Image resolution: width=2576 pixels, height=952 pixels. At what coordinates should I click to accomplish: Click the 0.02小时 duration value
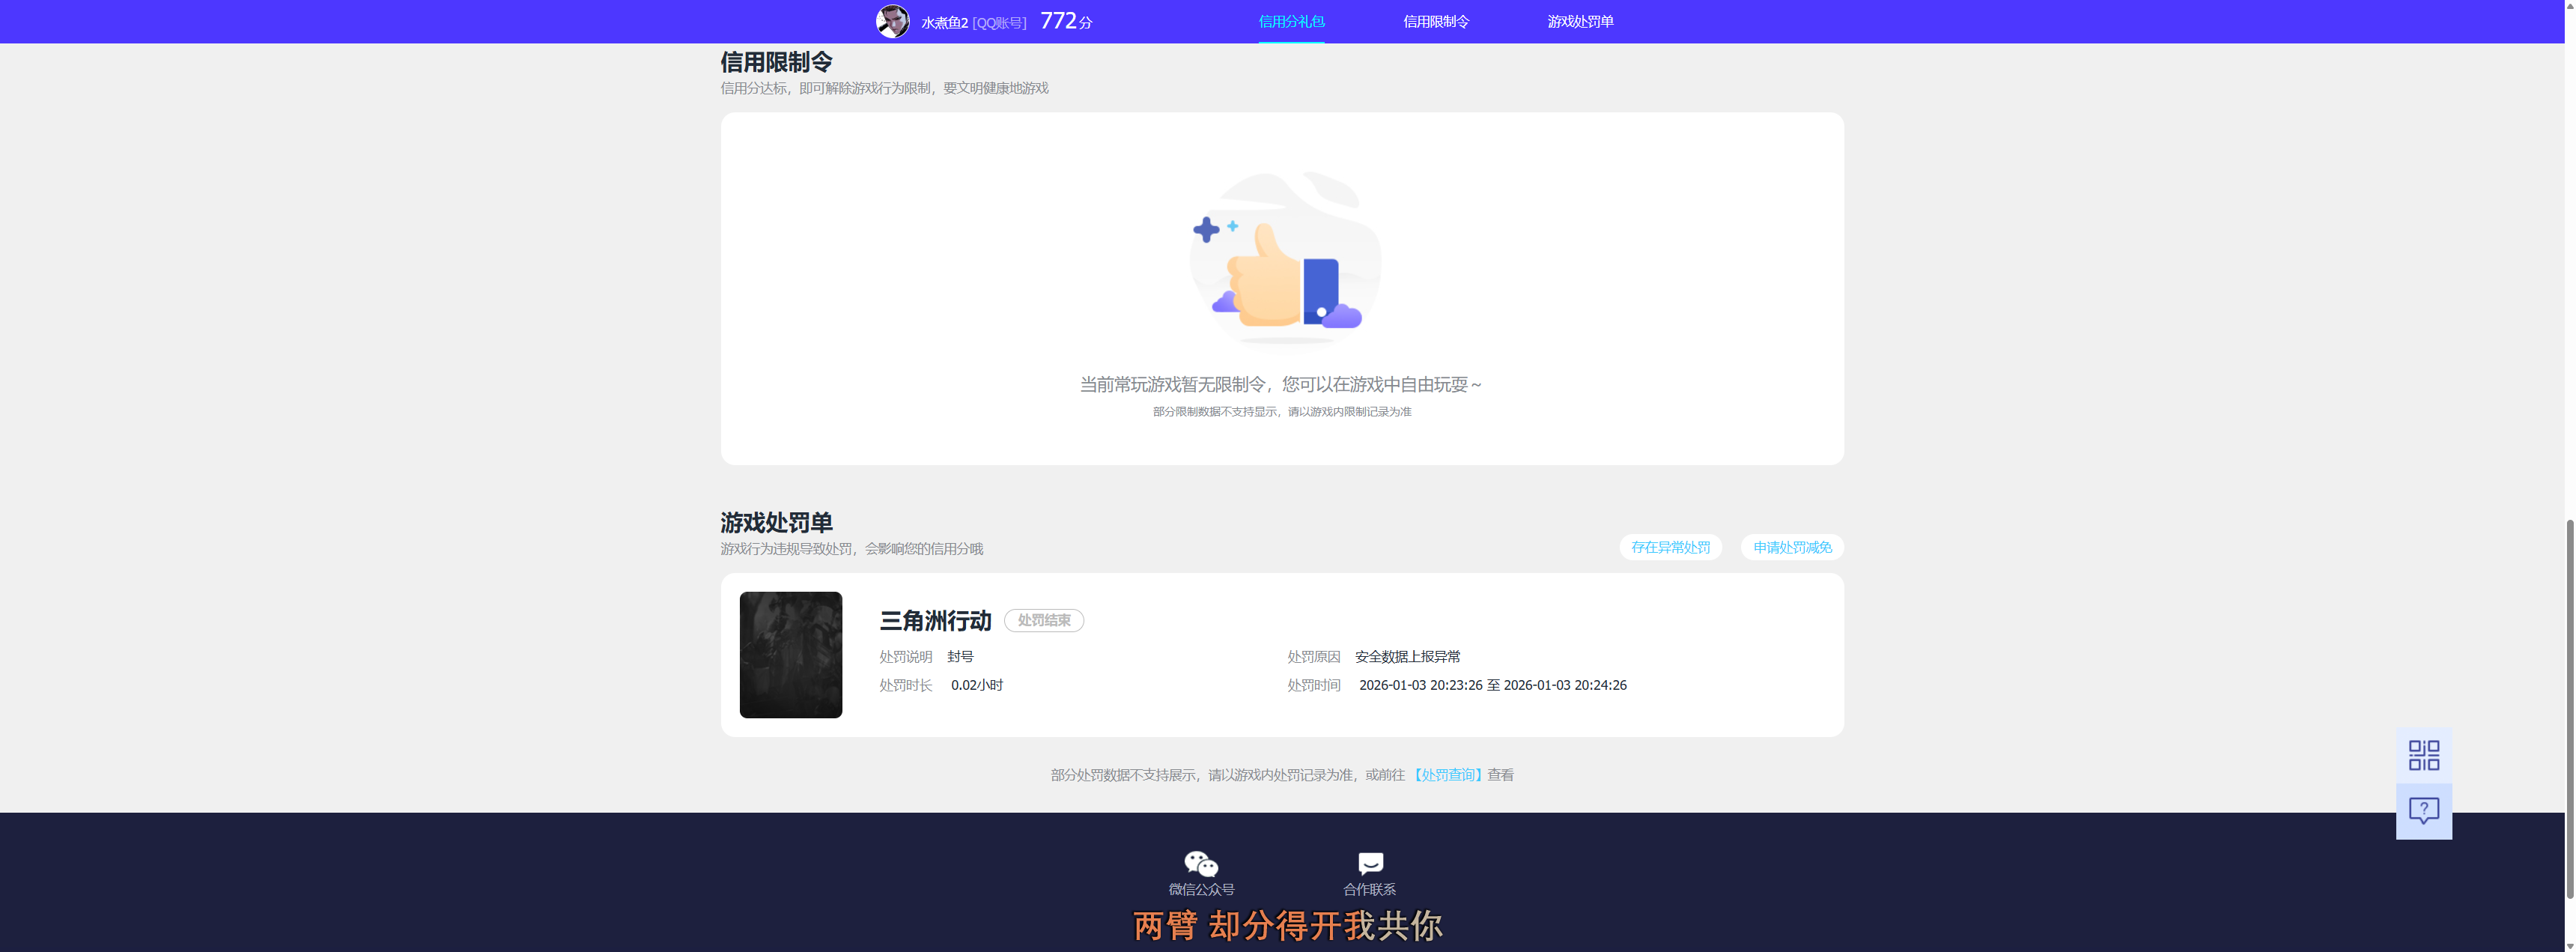(x=977, y=685)
